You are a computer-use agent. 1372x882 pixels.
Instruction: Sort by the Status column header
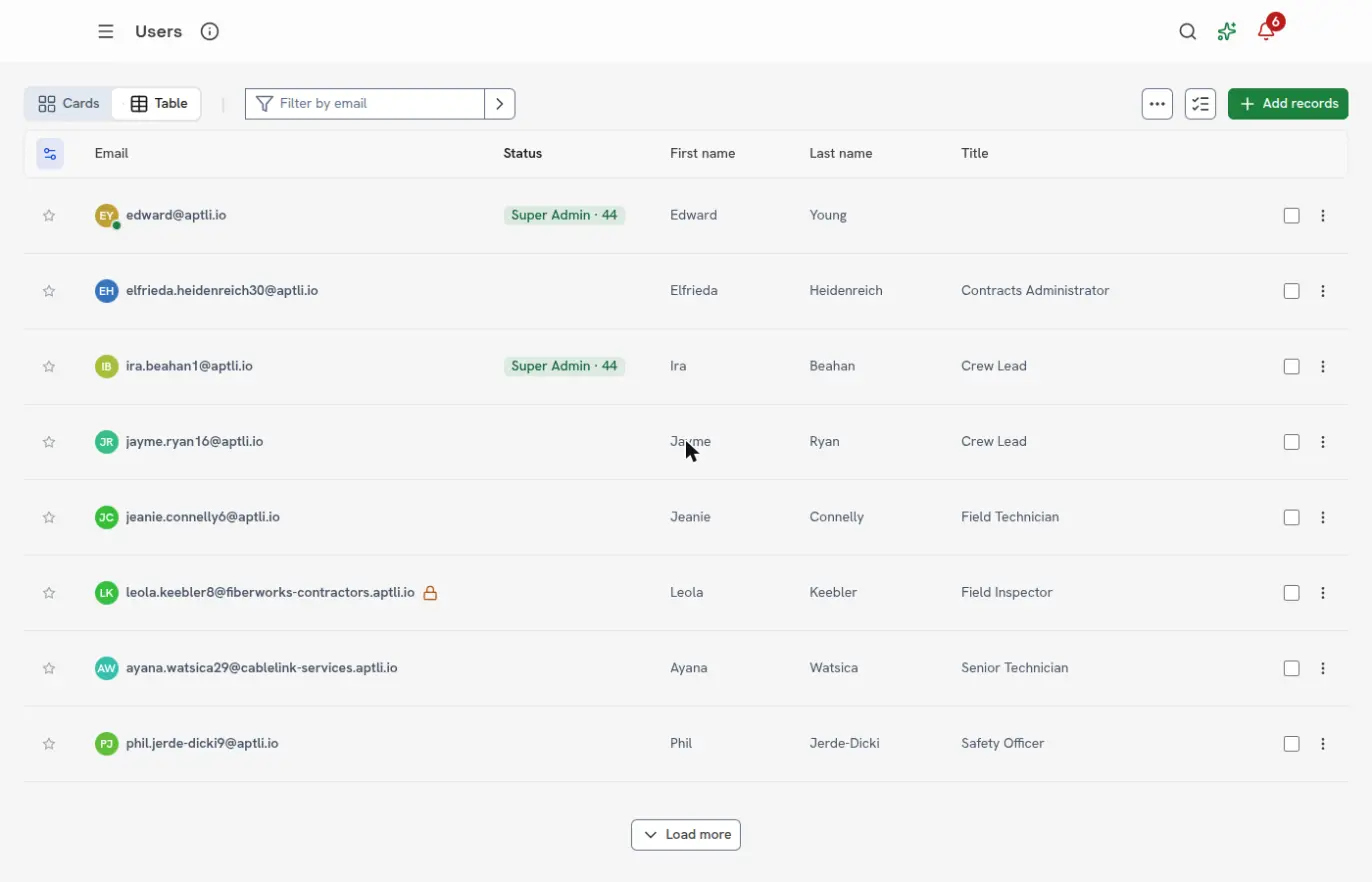(x=523, y=154)
